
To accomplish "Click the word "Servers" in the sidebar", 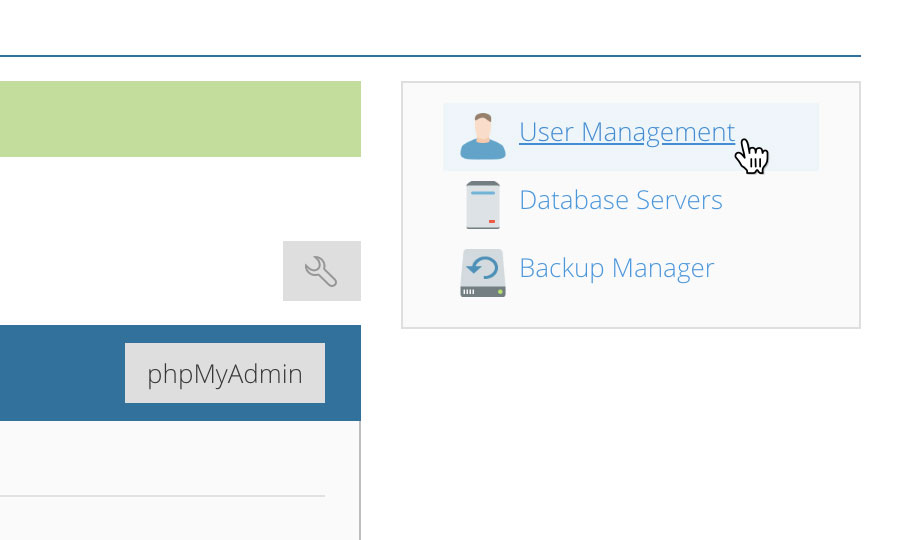I will point(679,200).
